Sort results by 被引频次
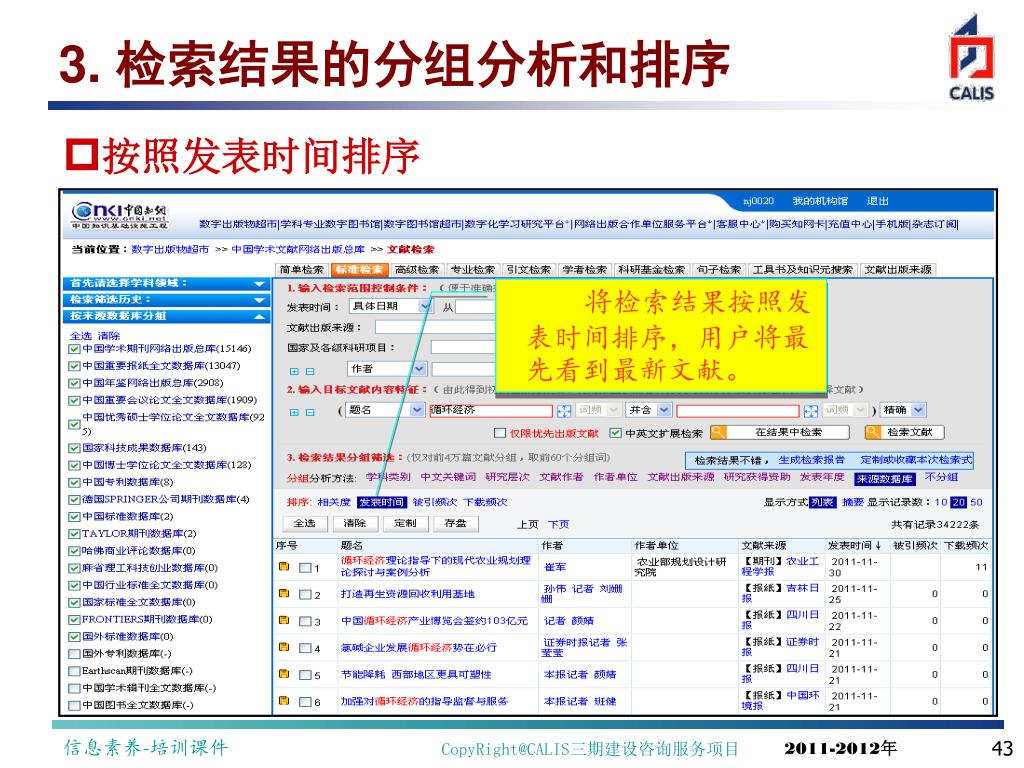 coord(434,502)
